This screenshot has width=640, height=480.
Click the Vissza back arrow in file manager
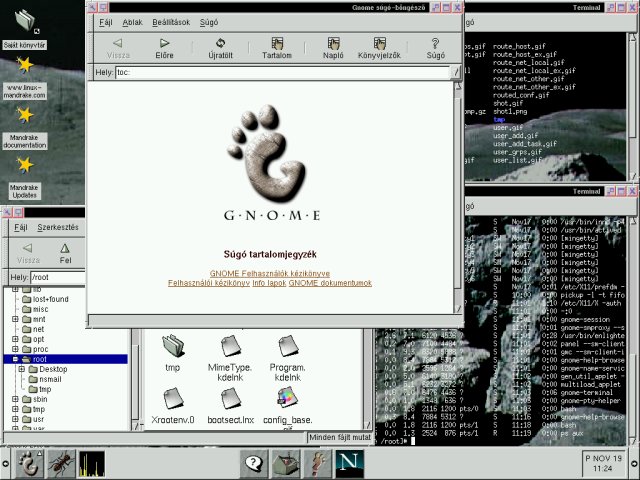(x=28, y=253)
